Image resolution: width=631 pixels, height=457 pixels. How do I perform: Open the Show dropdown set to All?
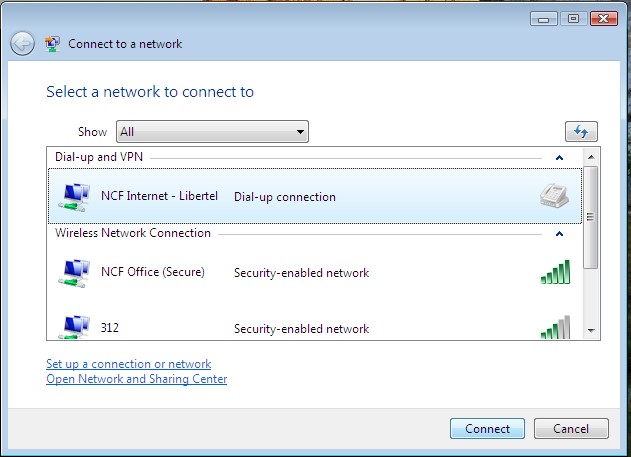pos(212,132)
